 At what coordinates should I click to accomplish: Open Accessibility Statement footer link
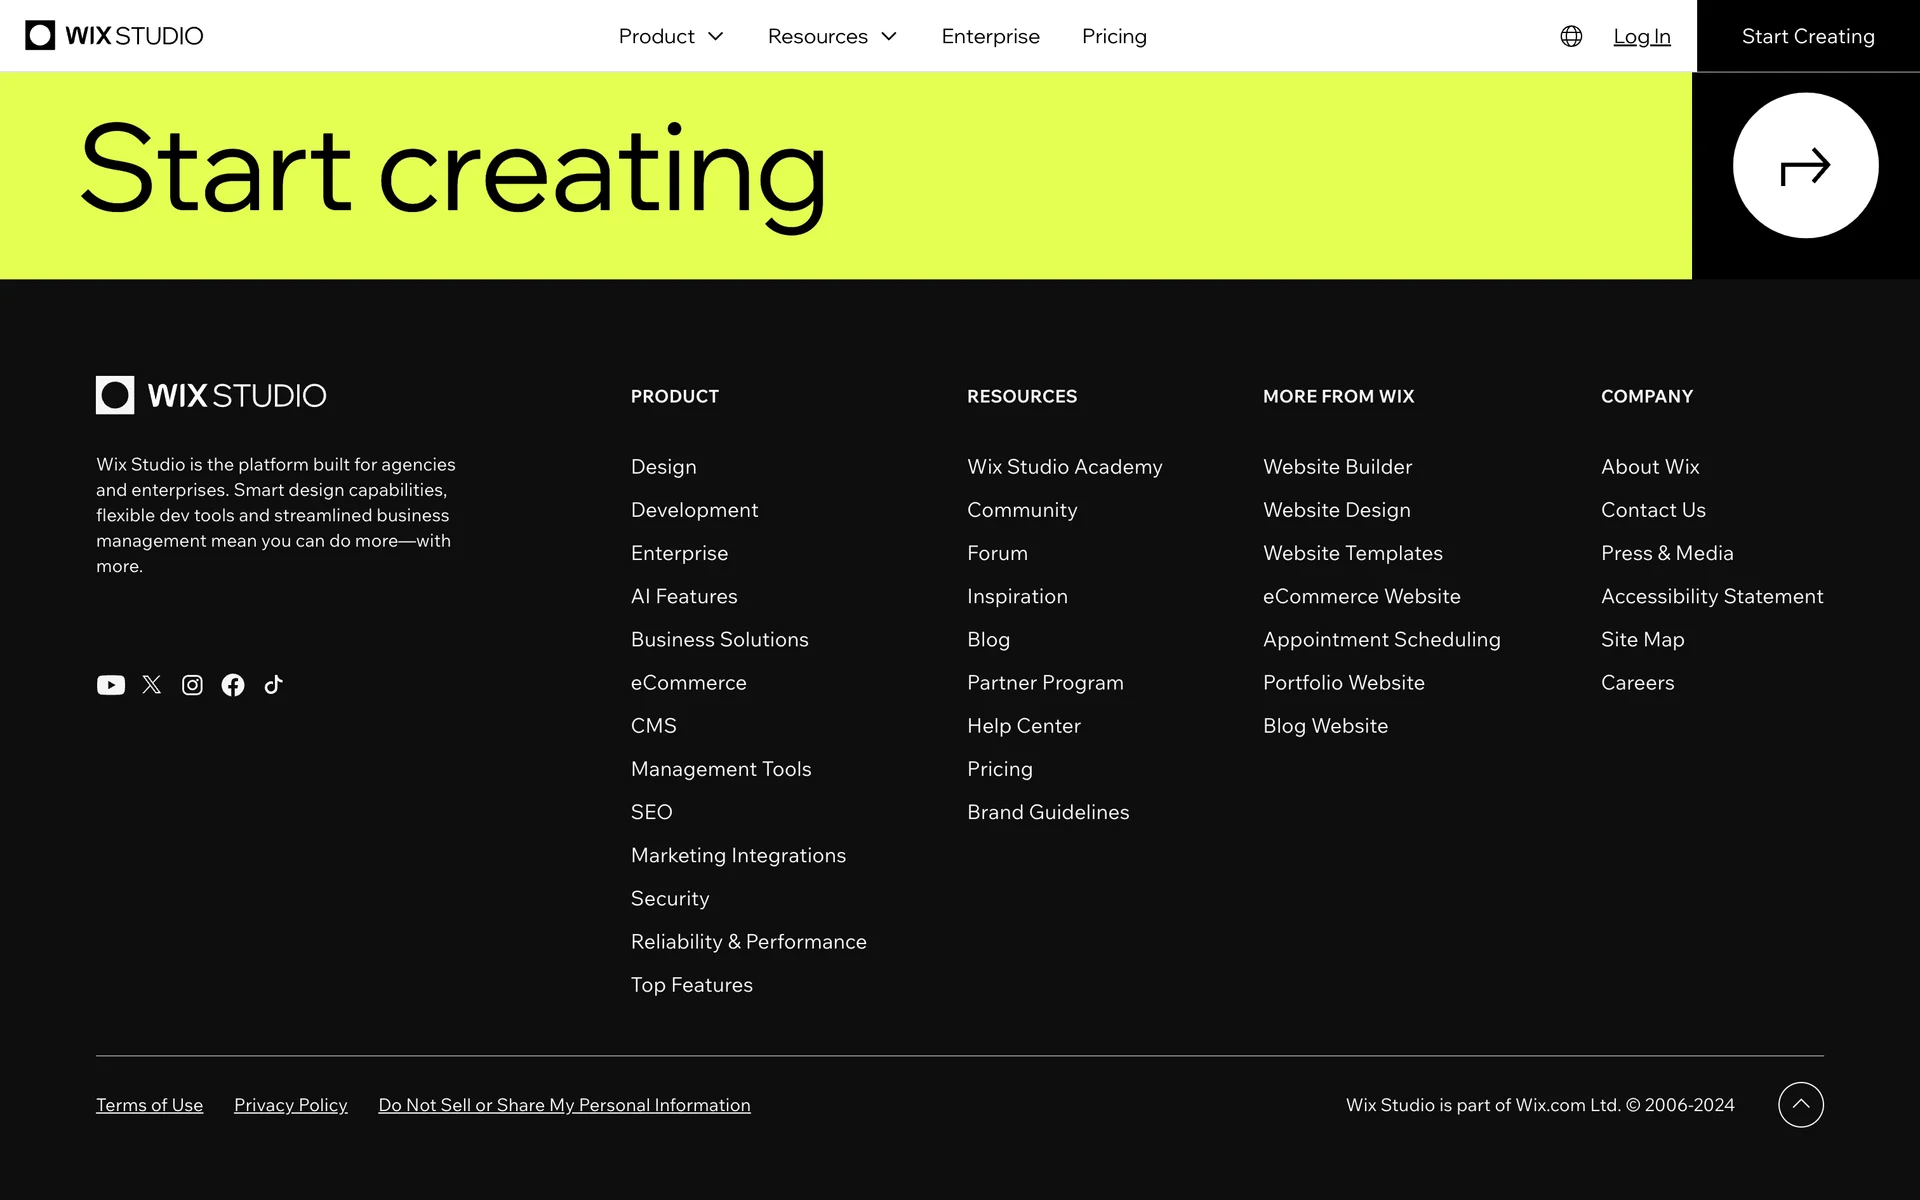pyautogui.click(x=1711, y=596)
